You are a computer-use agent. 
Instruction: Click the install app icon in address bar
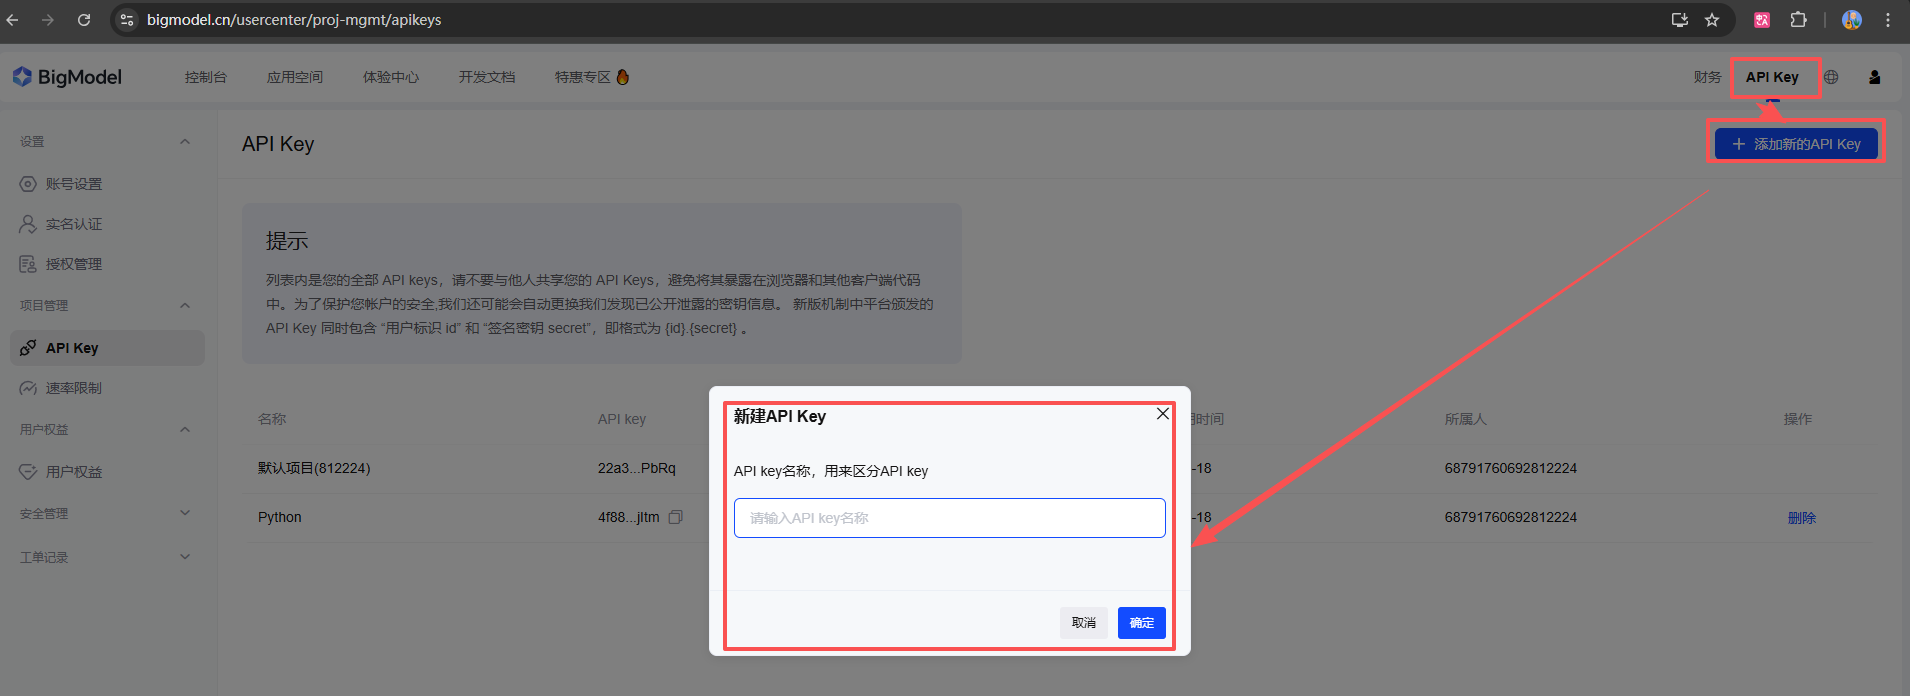tap(1680, 20)
